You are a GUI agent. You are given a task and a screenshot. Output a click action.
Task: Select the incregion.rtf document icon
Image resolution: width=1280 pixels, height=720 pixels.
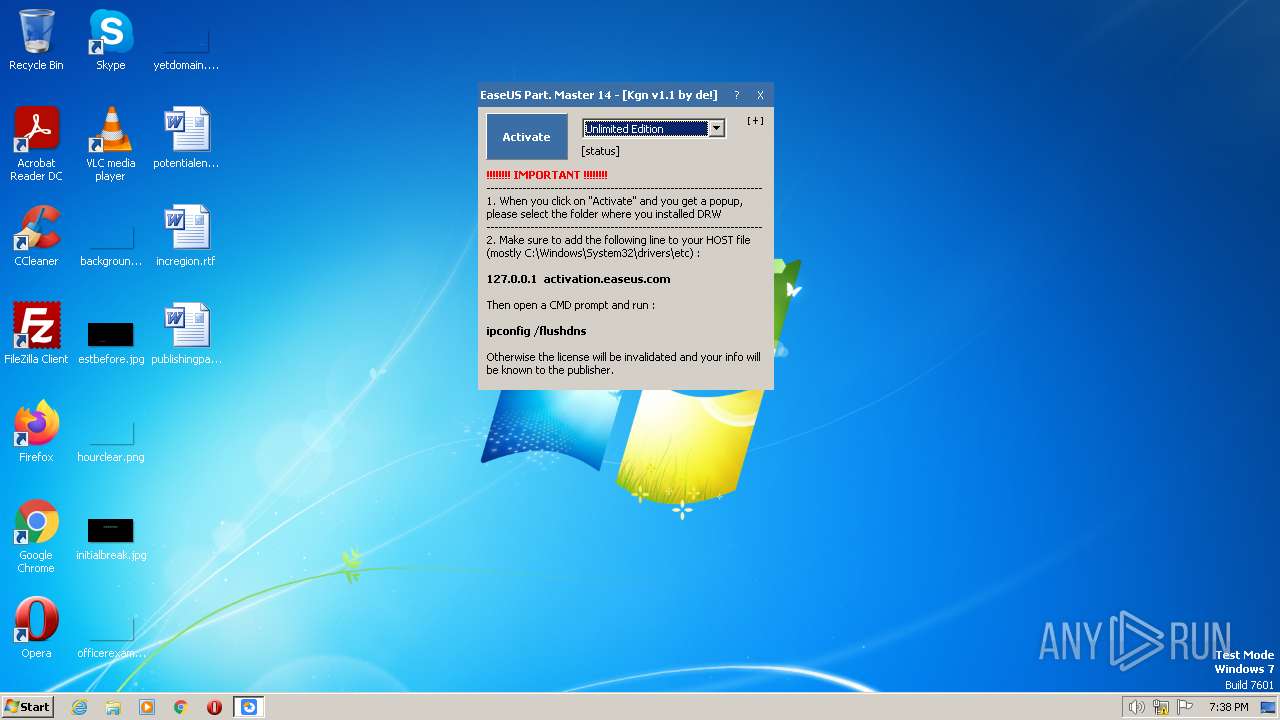[185, 236]
